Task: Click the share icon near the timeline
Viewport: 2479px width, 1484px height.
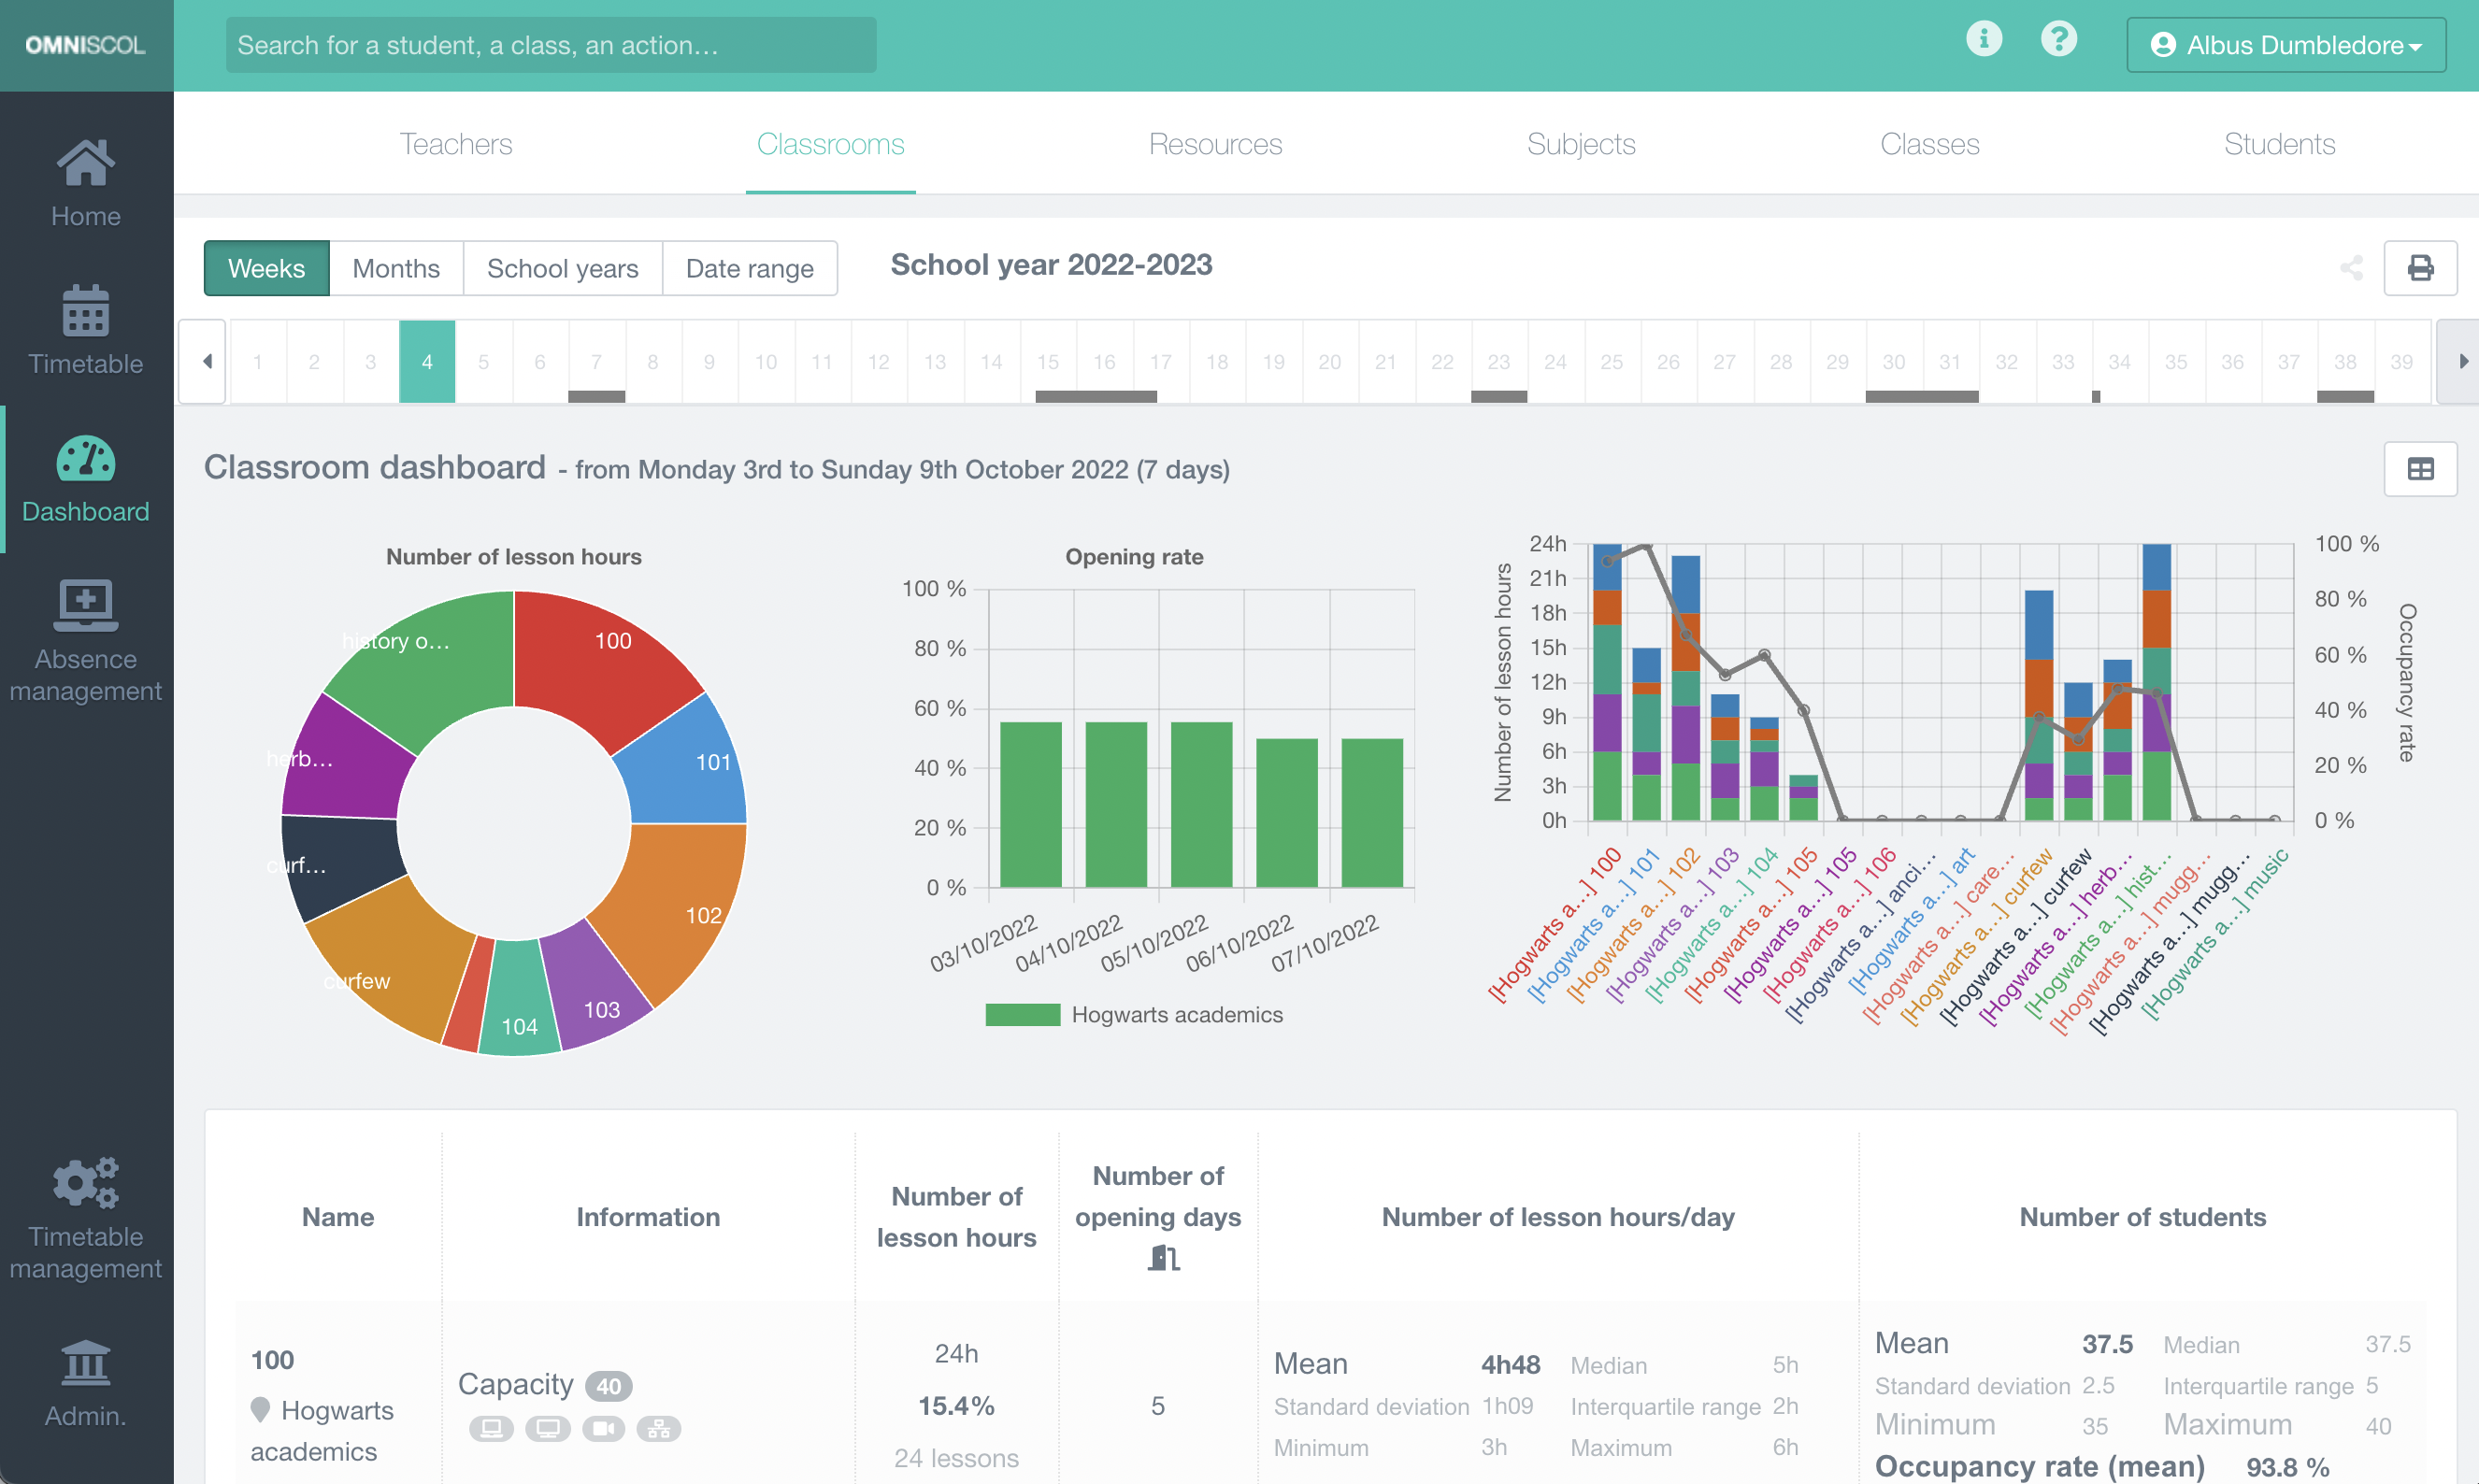Action: (x=2352, y=267)
